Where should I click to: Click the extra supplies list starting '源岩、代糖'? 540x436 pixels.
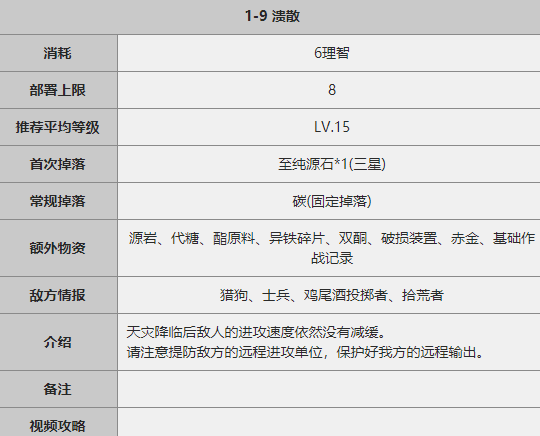332,248
